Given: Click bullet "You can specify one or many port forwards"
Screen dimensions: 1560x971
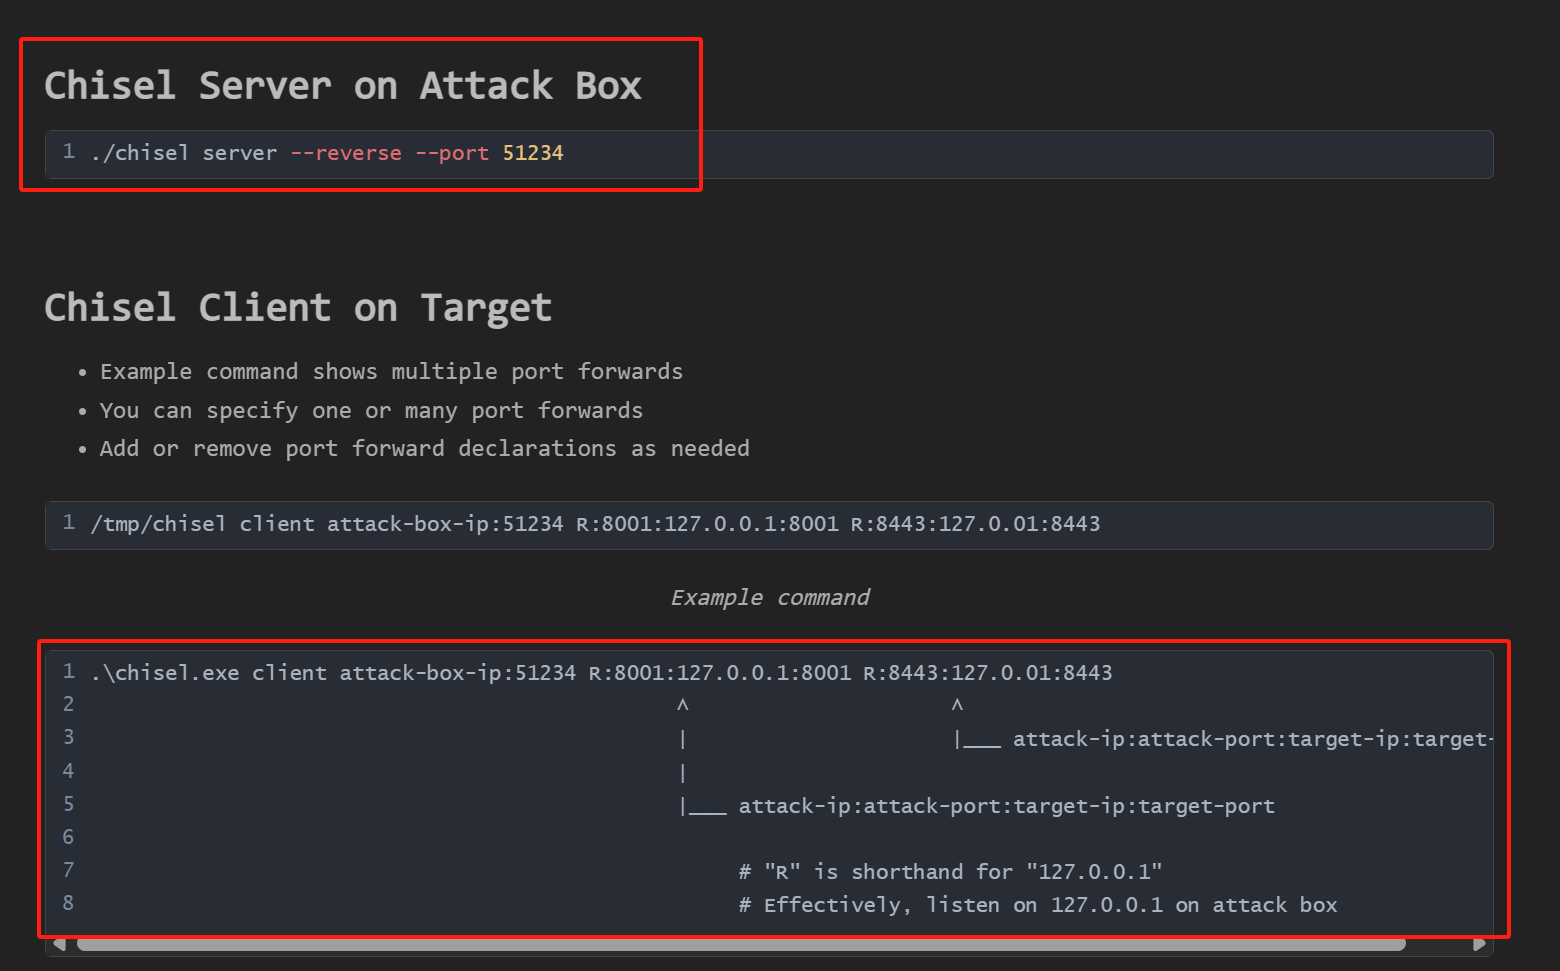Looking at the screenshot, I should (x=371, y=411).
